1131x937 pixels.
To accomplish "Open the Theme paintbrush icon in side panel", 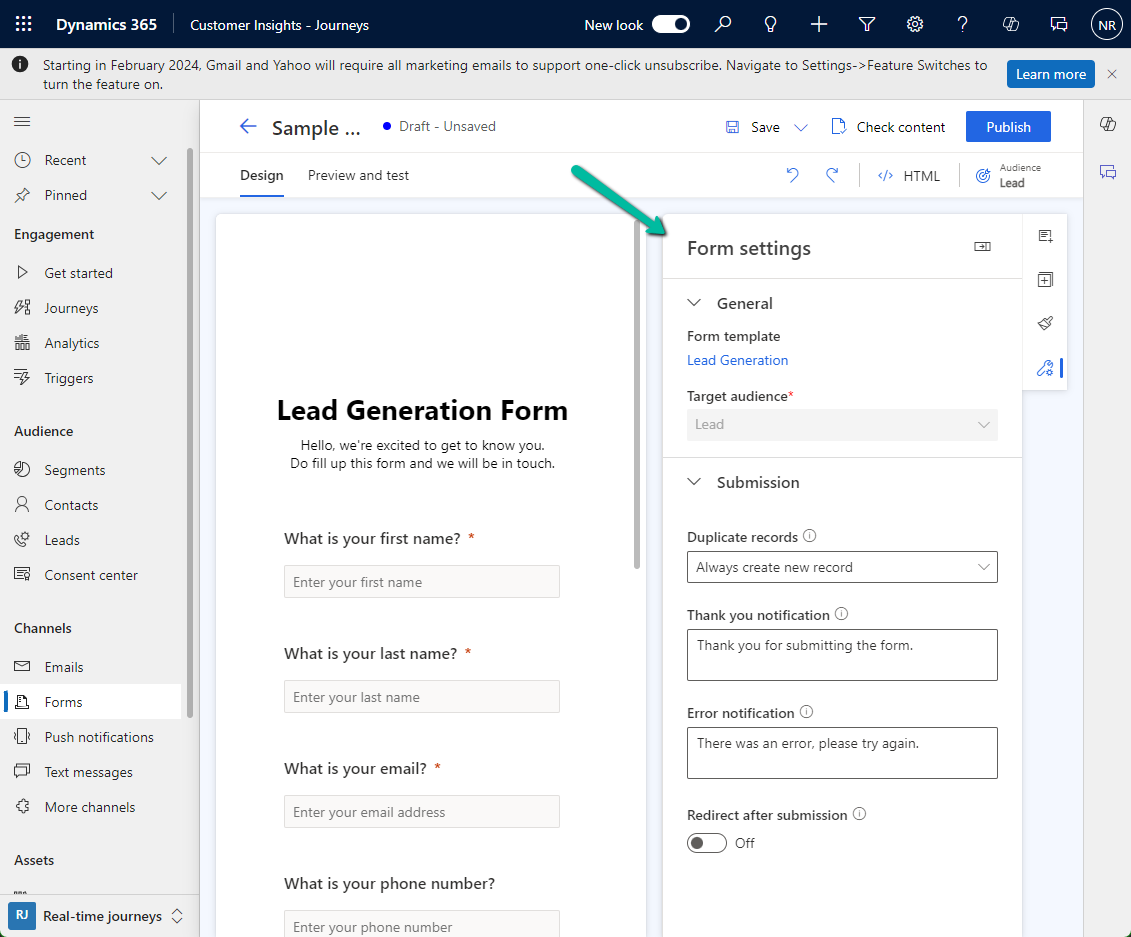I will click(x=1045, y=323).
